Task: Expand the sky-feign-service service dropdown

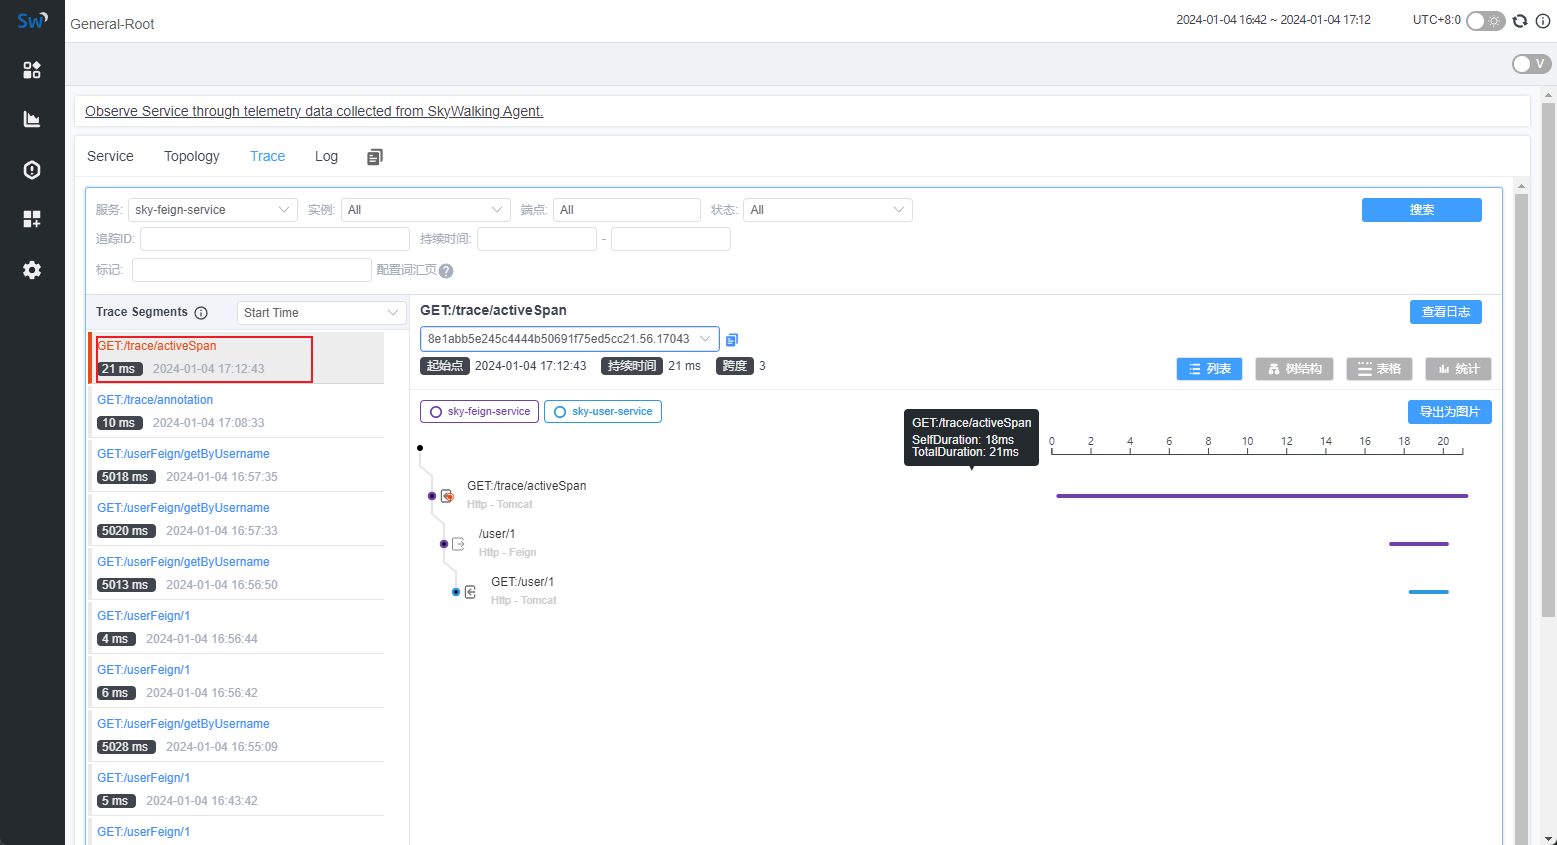Action: [x=212, y=210]
